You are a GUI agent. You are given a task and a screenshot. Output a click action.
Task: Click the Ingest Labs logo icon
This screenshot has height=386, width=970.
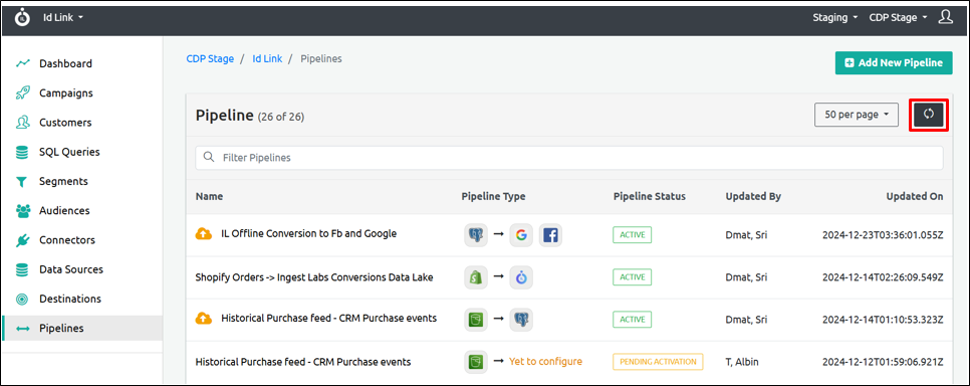(x=22, y=17)
